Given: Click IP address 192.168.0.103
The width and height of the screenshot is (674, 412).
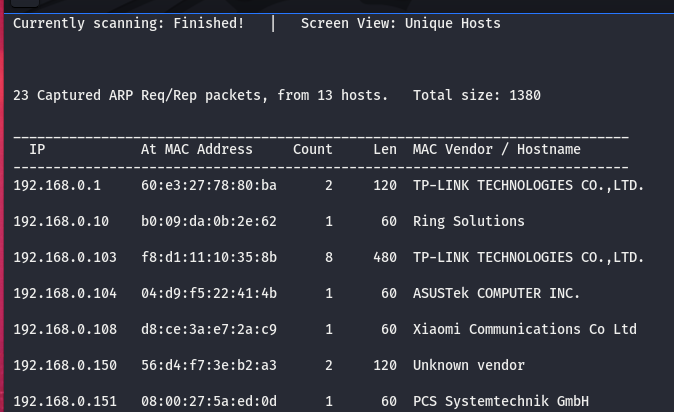Looking at the screenshot, I should click(65, 257).
